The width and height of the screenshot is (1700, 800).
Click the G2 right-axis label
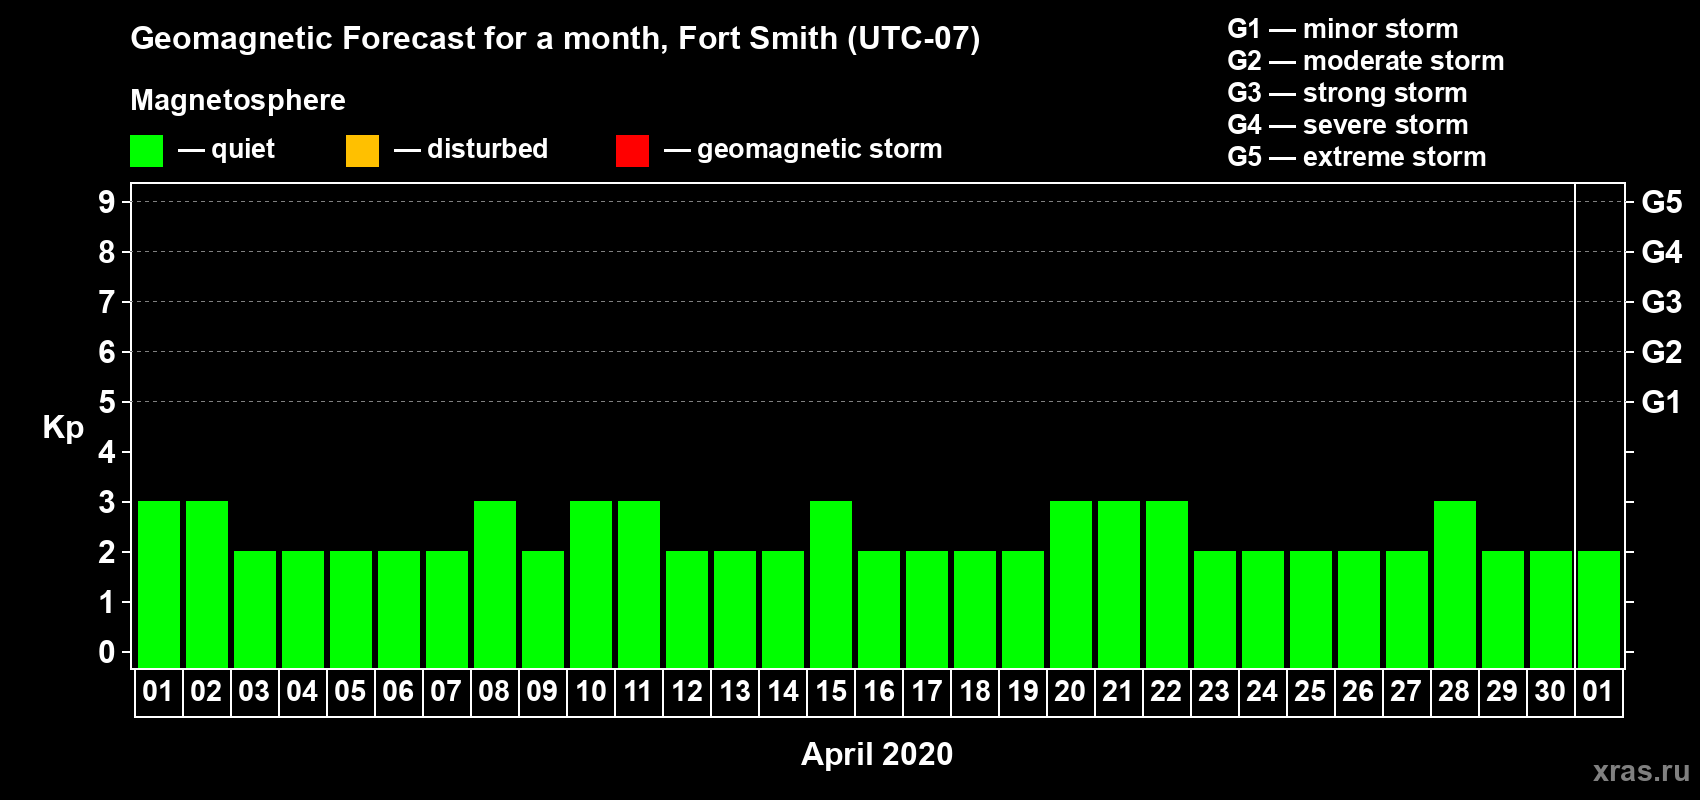pyautogui.click(x=1661, y=352)
